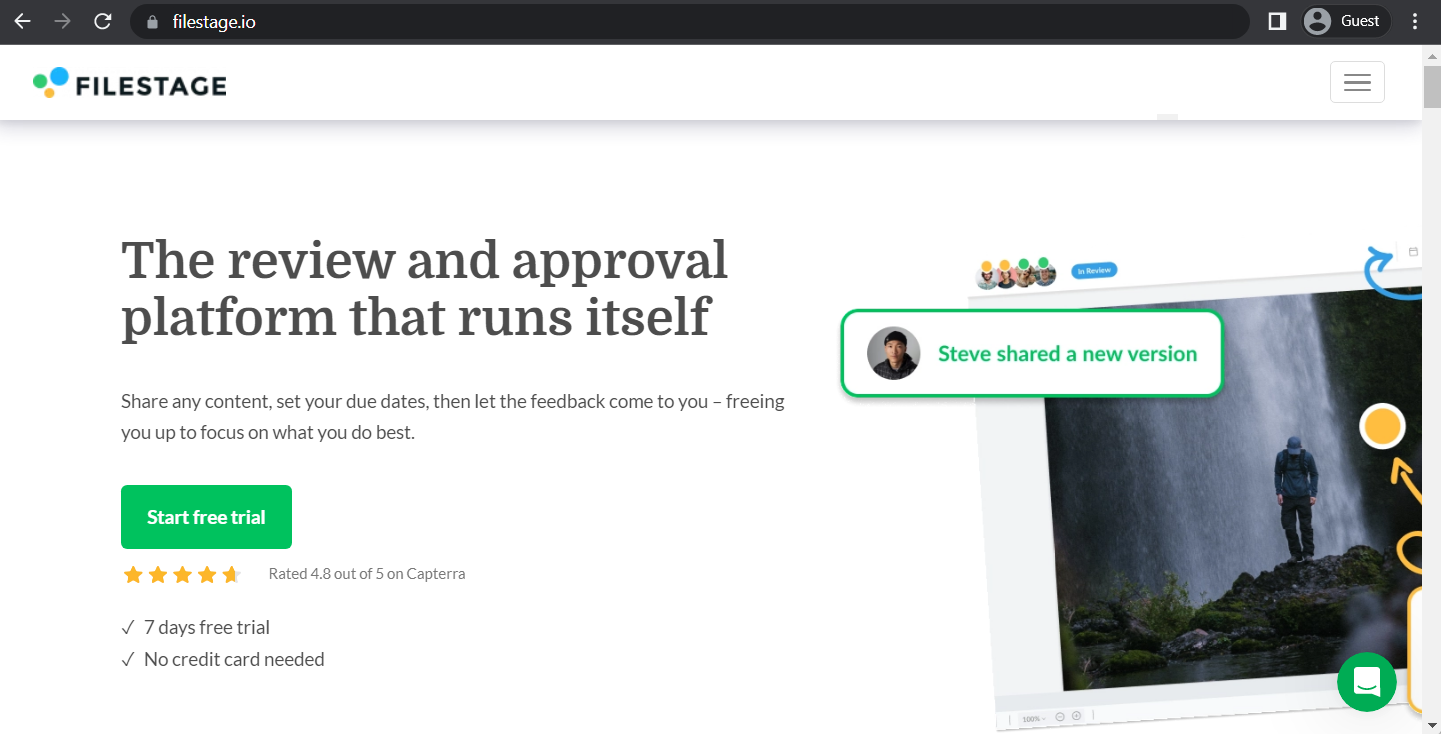Open Chrome three-dot menu
1441x734 pixels.
[x=1414, y=21]
